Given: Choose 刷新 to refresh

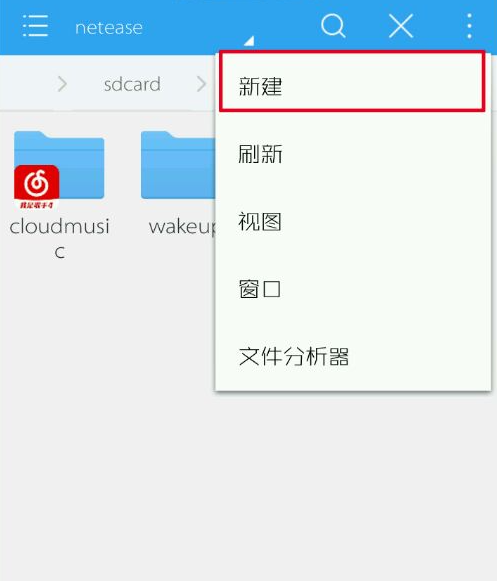Looking at the screenshot, I should click(353, 154).
